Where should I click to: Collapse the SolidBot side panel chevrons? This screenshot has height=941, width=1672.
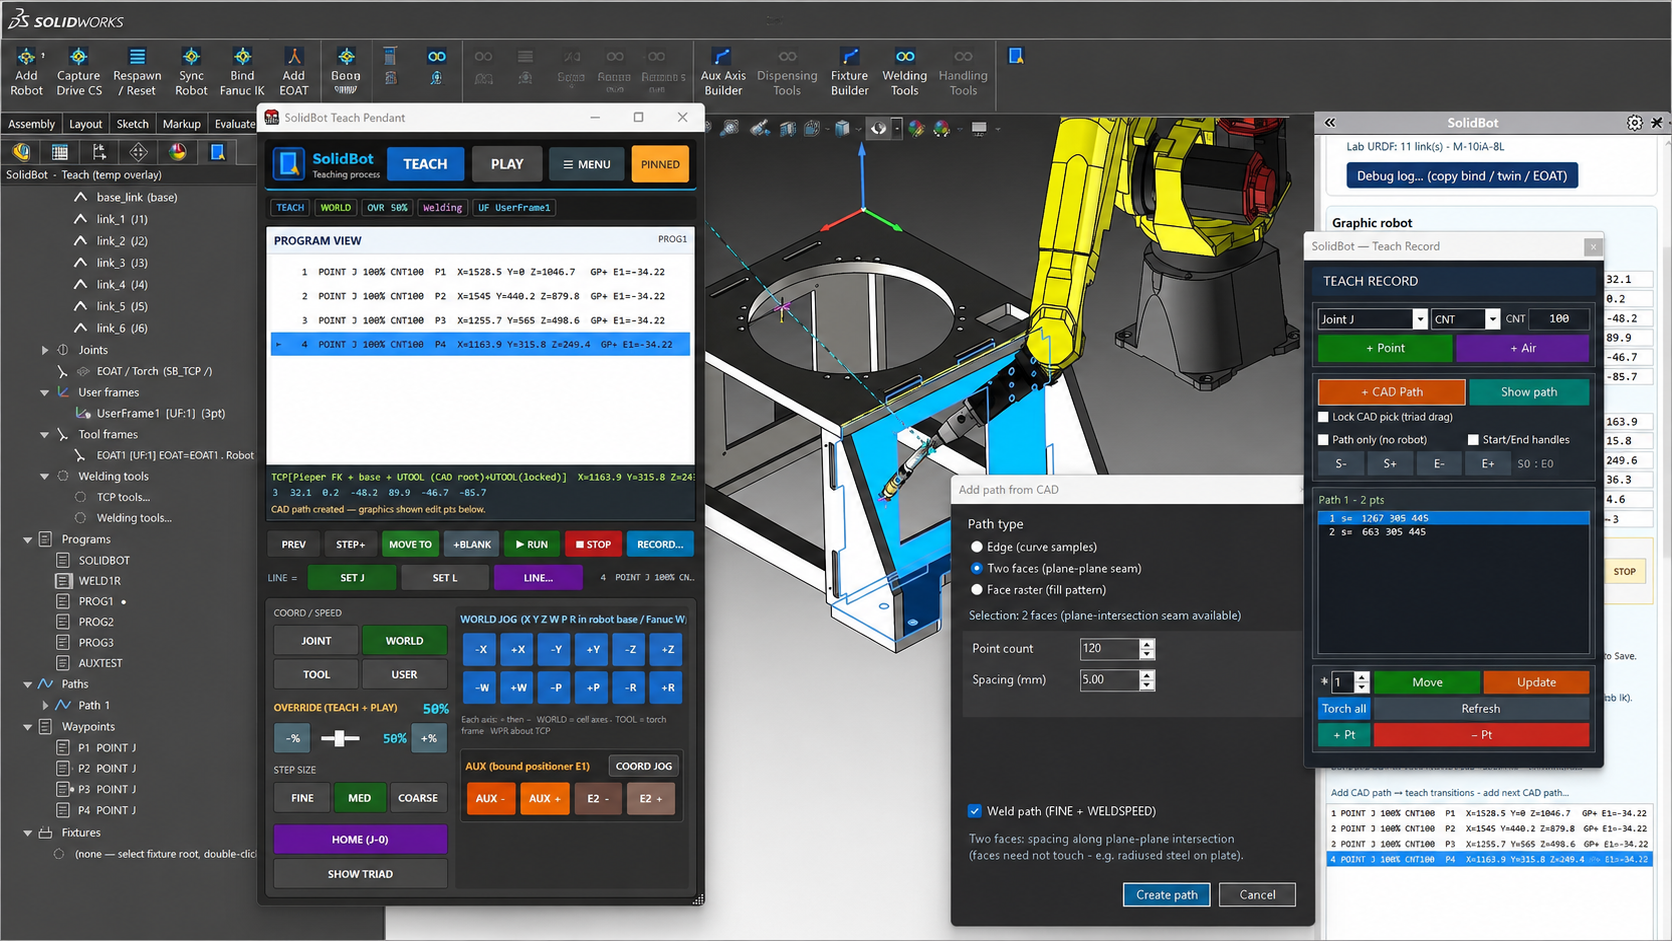(1330, 123)
